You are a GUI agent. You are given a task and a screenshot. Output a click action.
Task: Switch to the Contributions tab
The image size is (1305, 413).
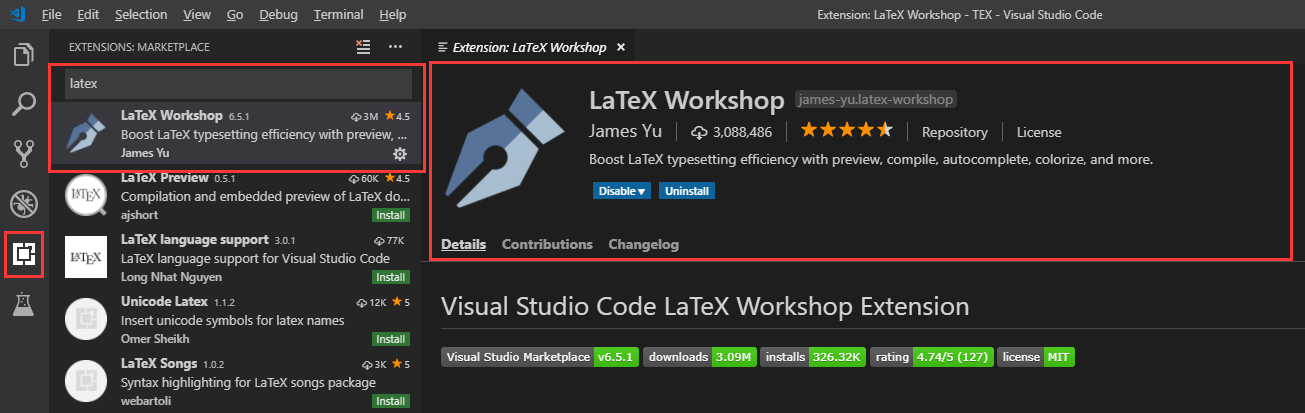coord(547,244)
